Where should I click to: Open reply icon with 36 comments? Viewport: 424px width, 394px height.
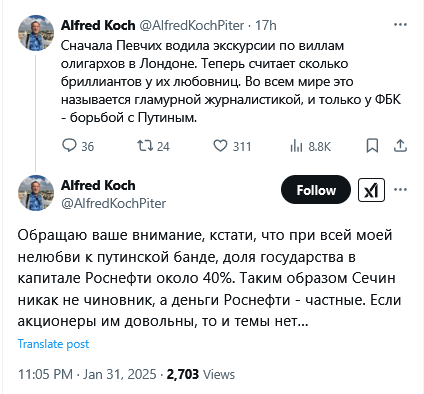(x=69, y=146)
